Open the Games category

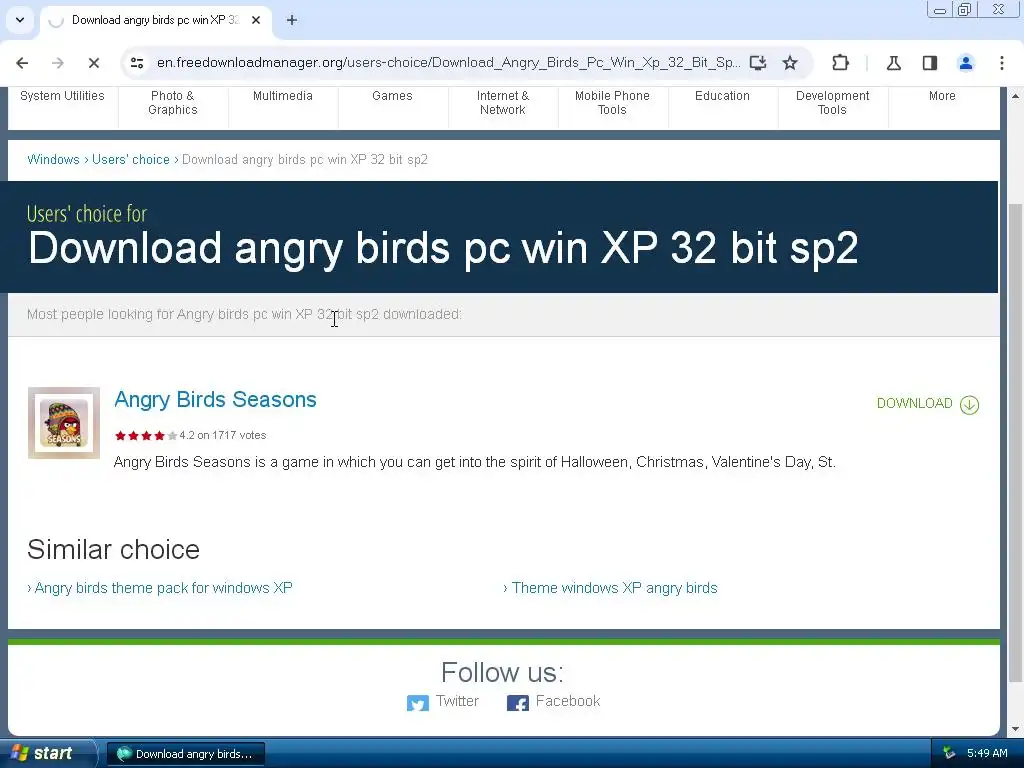click(392, 96)
